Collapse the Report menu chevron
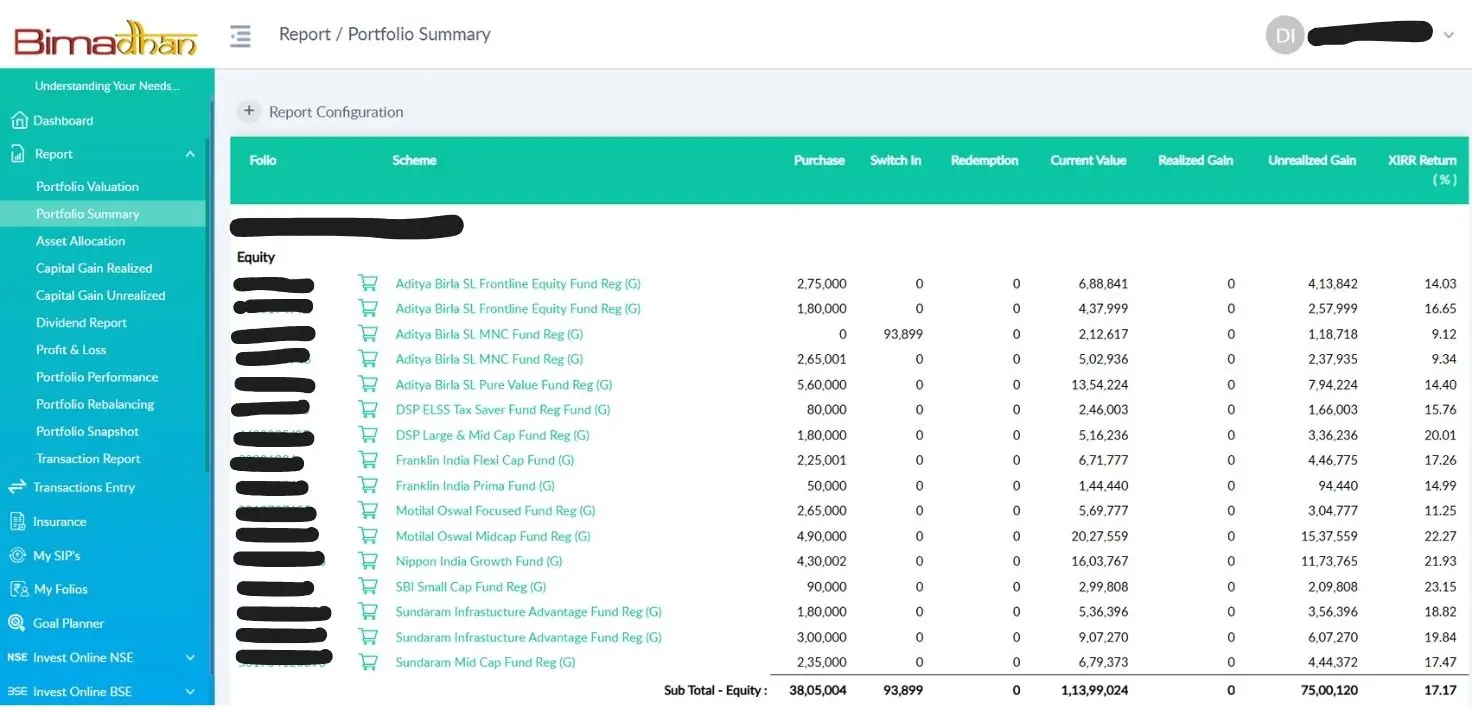Screen dimensions: 1472x710 click(190, 154)
